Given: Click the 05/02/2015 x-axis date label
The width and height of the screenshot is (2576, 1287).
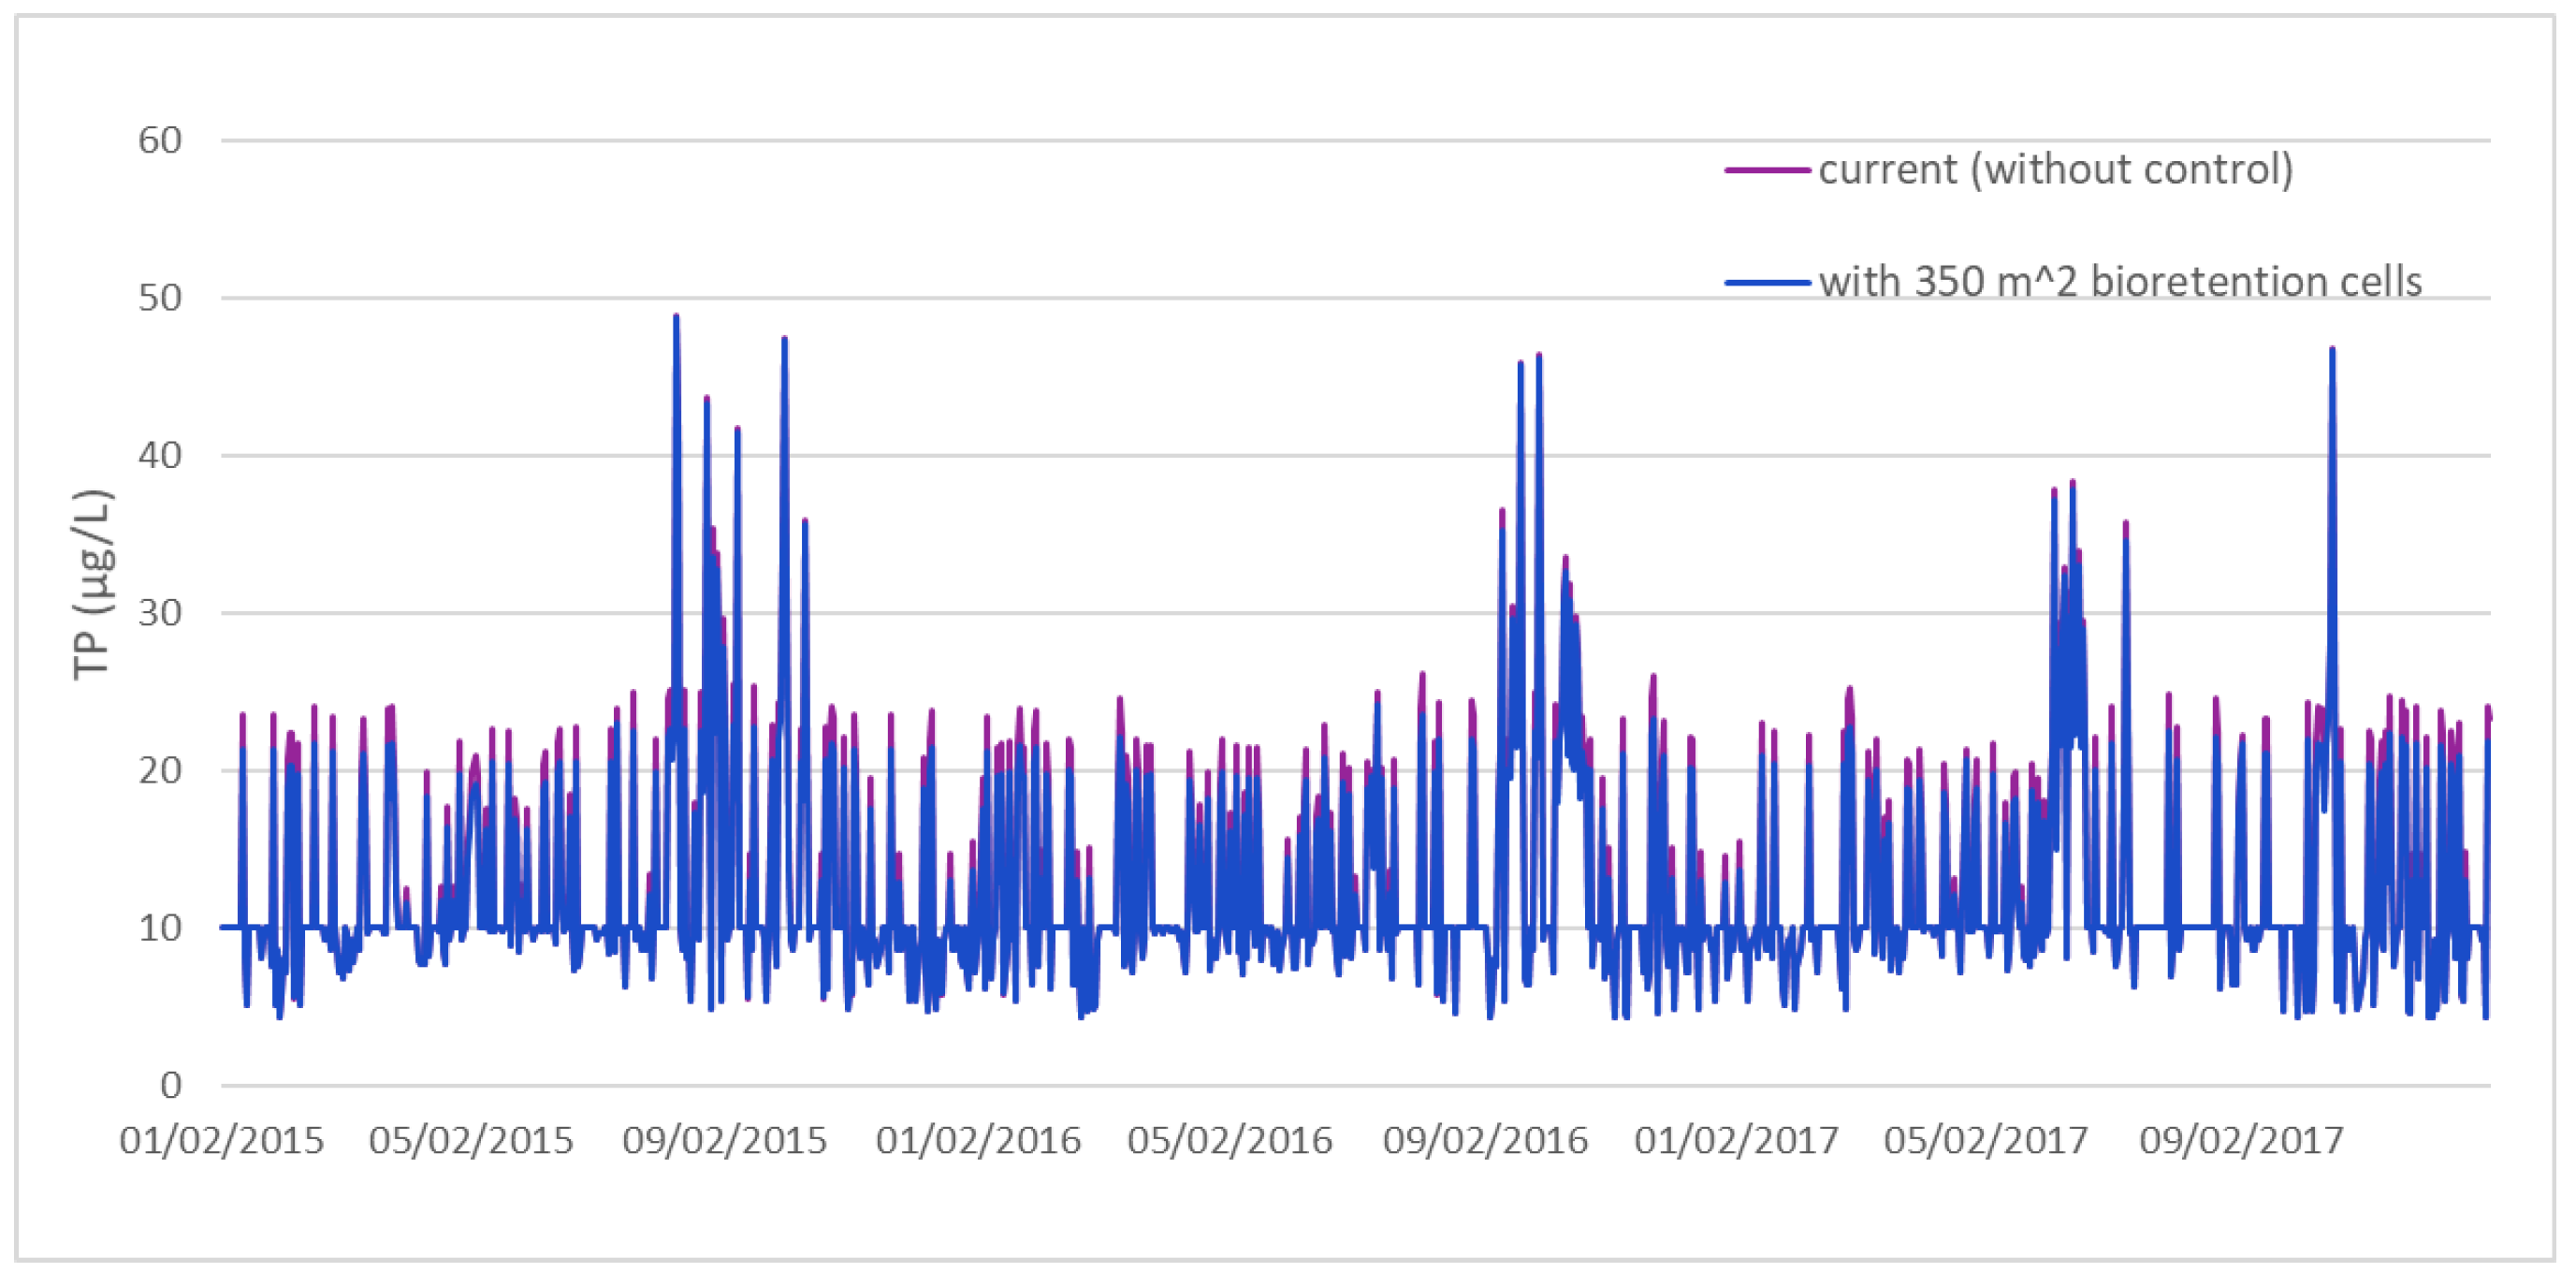Looking at the screenshot, I should [x=471, y=1141].
